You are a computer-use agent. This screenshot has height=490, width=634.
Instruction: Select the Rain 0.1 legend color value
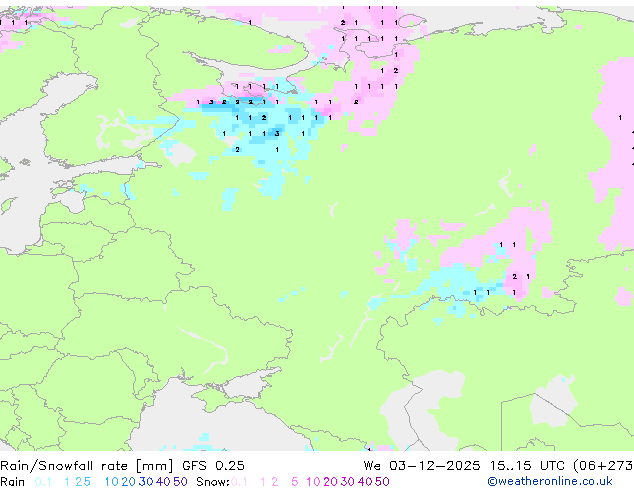43,482
